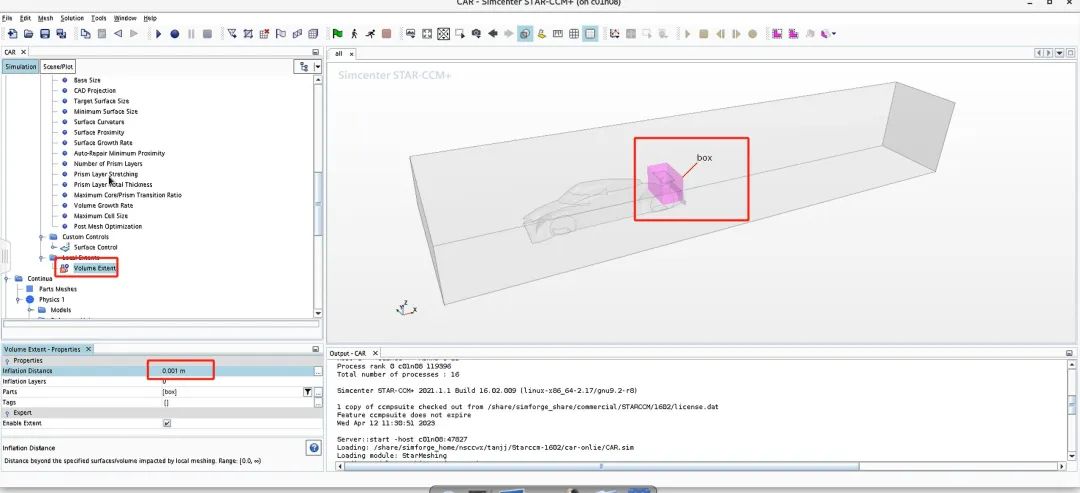Click the blue Run play arrow icon

(x=158, y=34)
